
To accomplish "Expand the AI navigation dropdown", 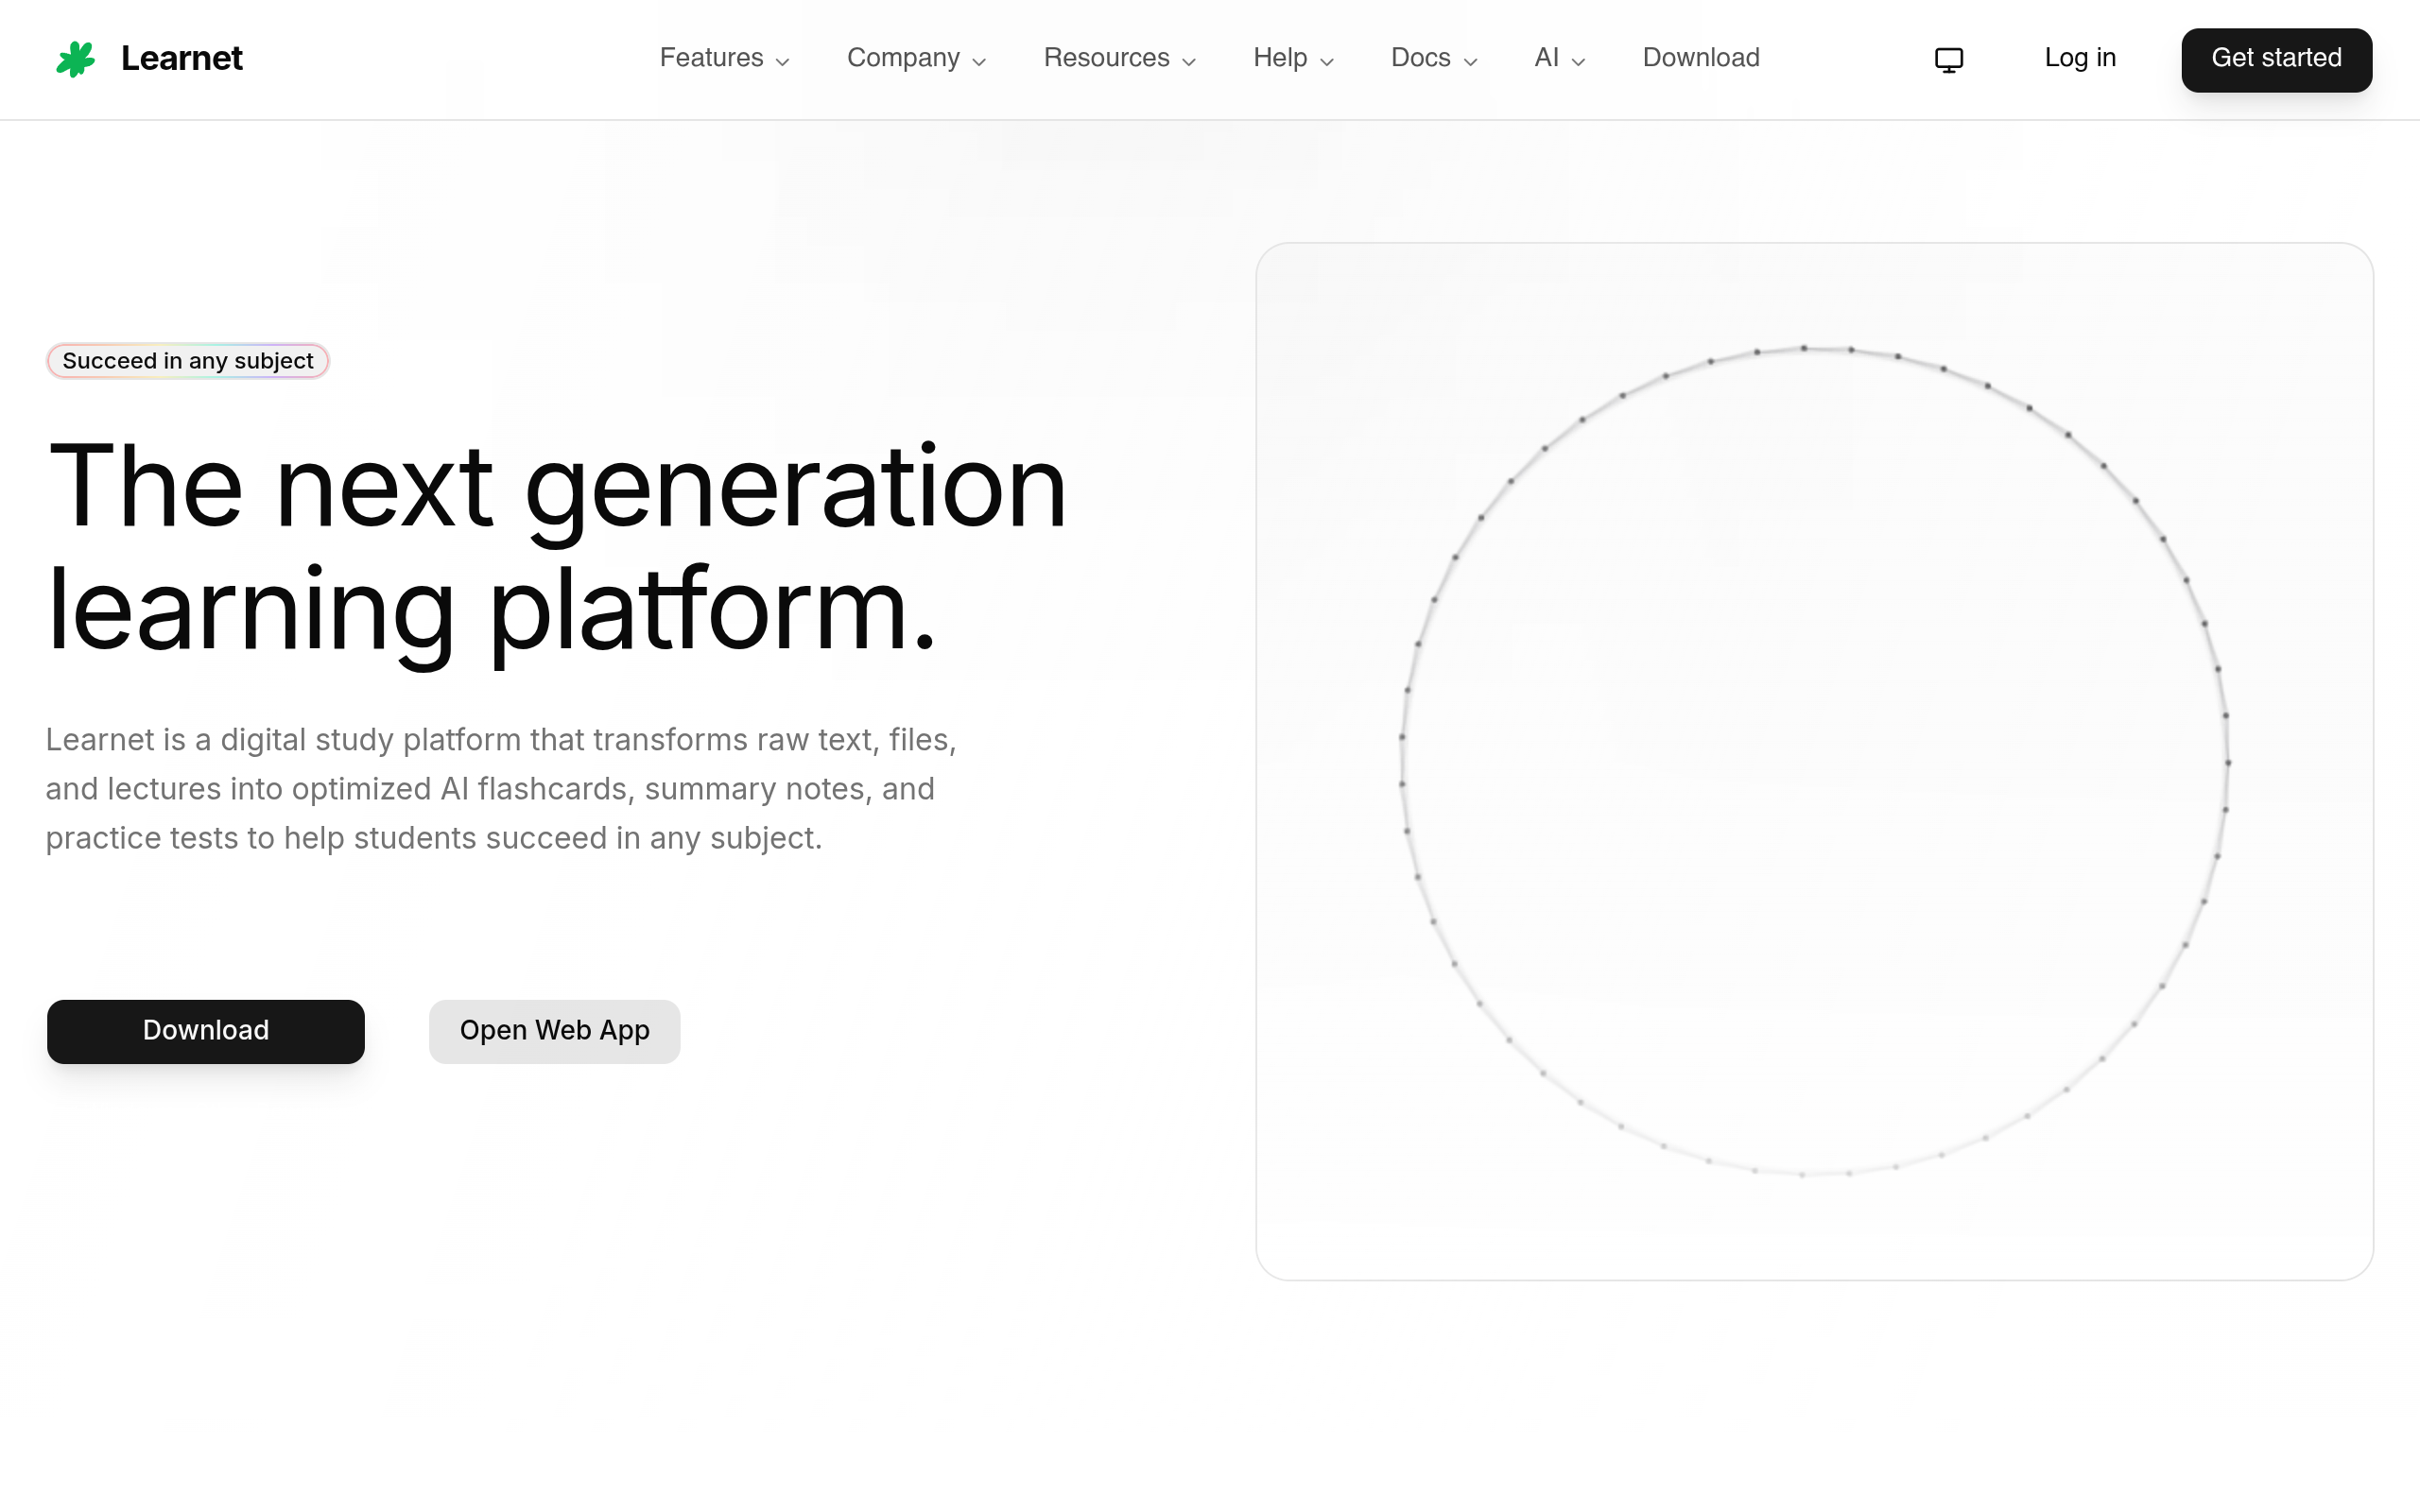I will click(1559, 58).
